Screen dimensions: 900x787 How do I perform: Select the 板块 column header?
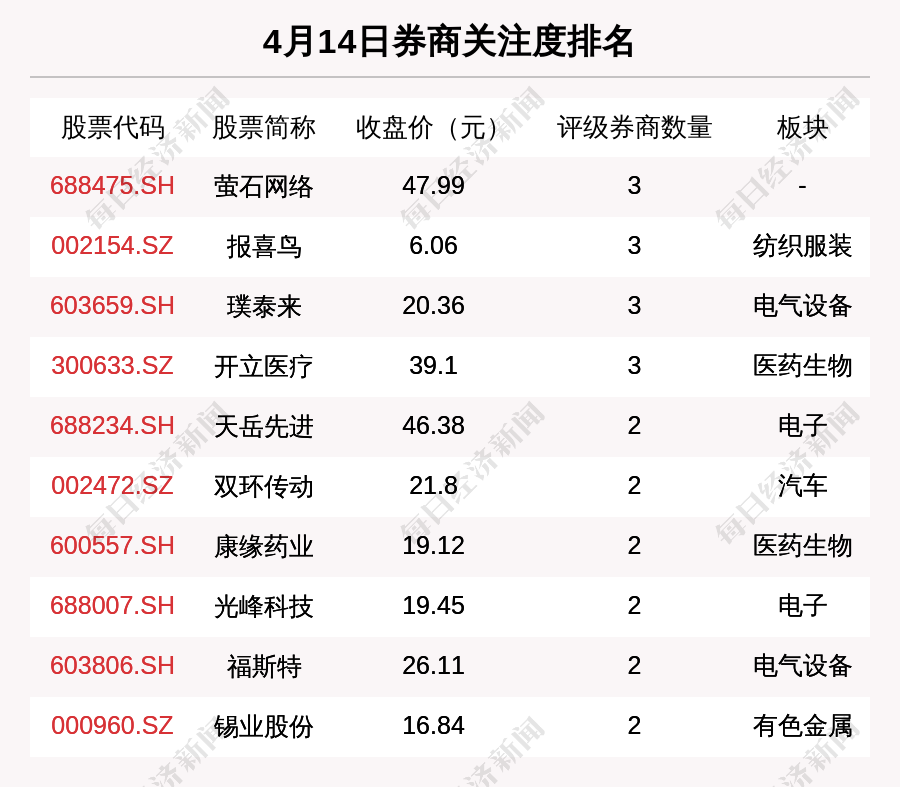(x=802, y=127)
